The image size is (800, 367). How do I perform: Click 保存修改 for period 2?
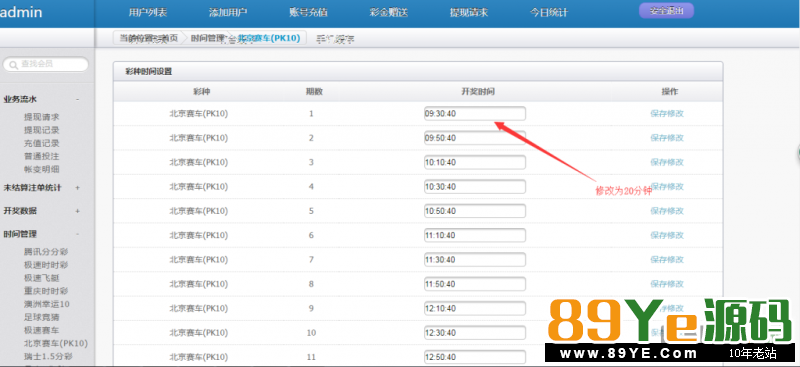[667, 138]
